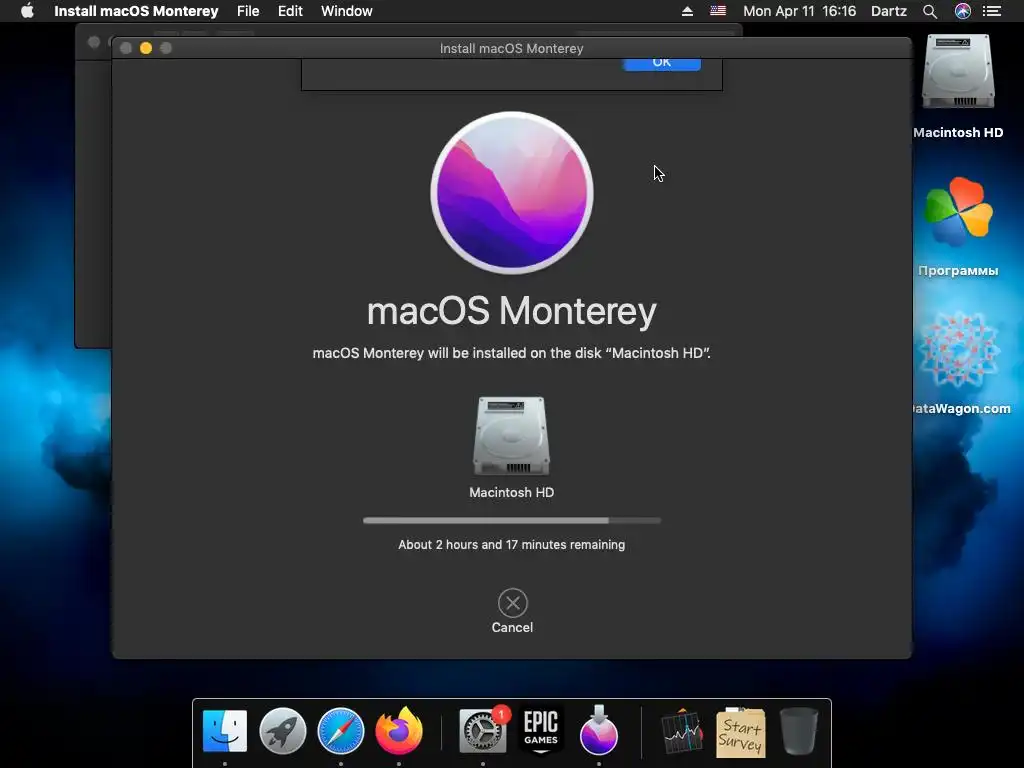Image resolution: width=1024 pixels, height=768 pixels.
Task: Click the eject icon in the menu bar
Action: point(687,11)
